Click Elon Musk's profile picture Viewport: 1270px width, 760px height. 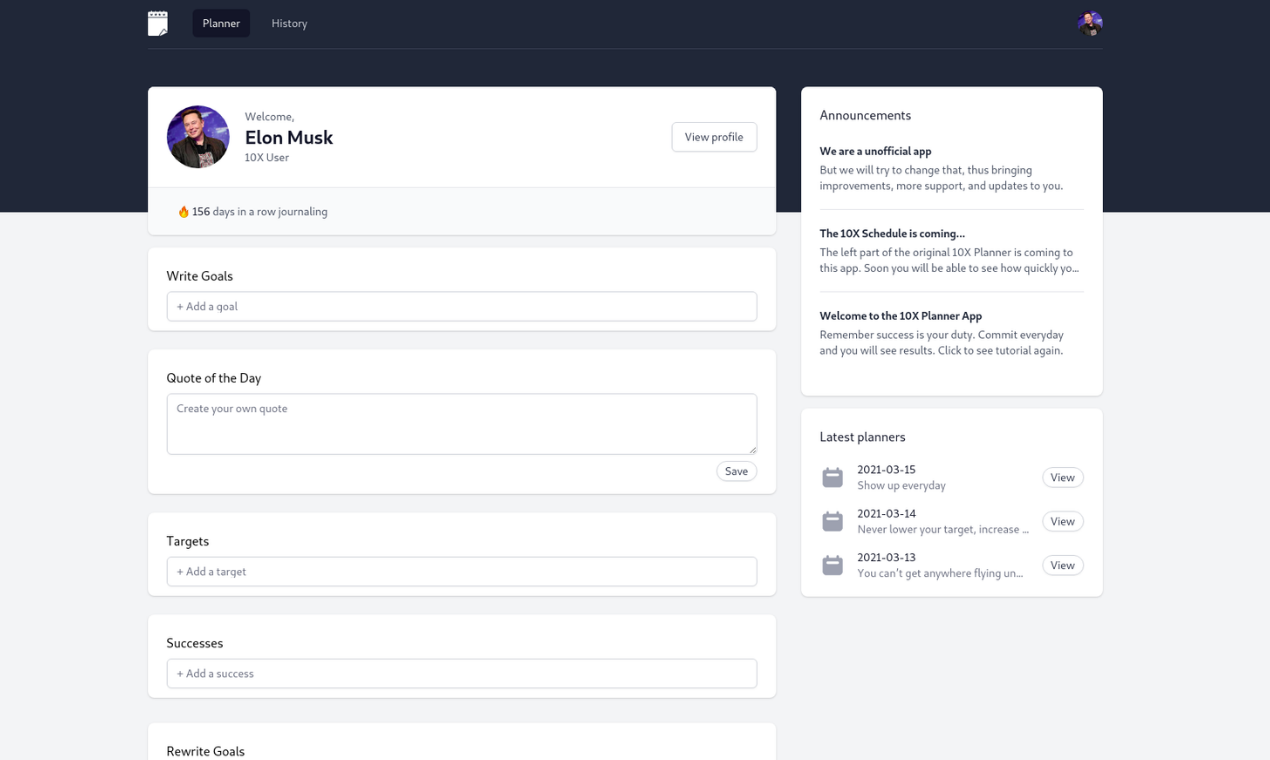point(197,136)
